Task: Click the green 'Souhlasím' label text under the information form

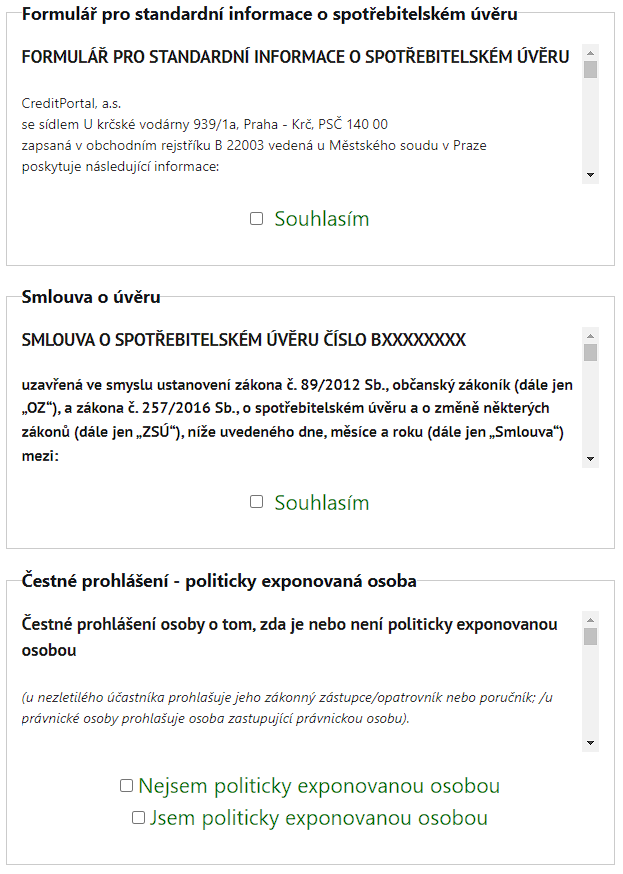Action: coord(322,219)
